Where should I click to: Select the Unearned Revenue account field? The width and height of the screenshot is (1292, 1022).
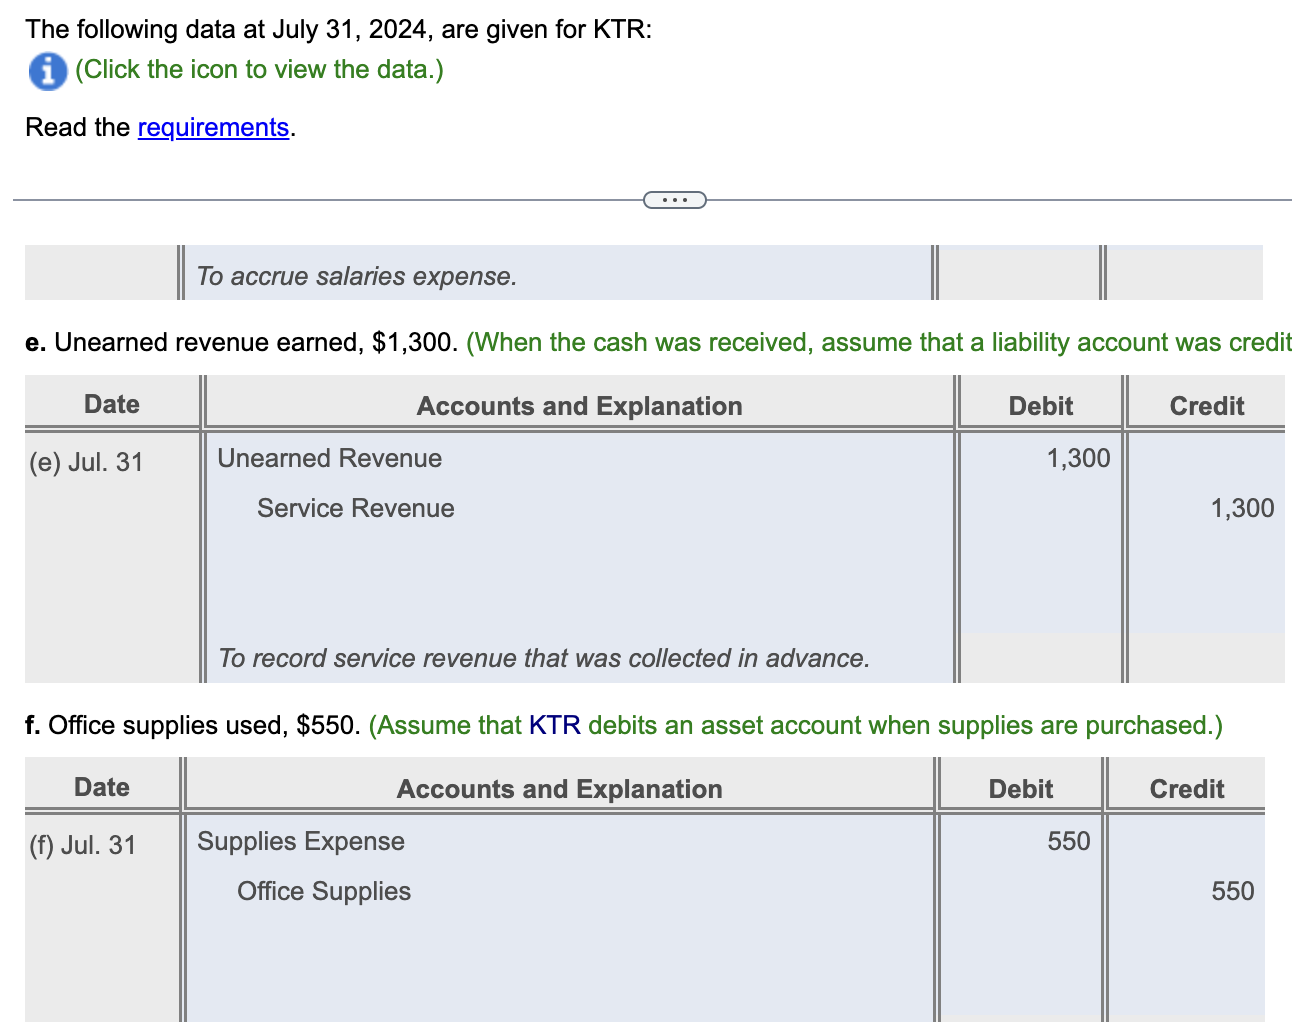point(579,458)
